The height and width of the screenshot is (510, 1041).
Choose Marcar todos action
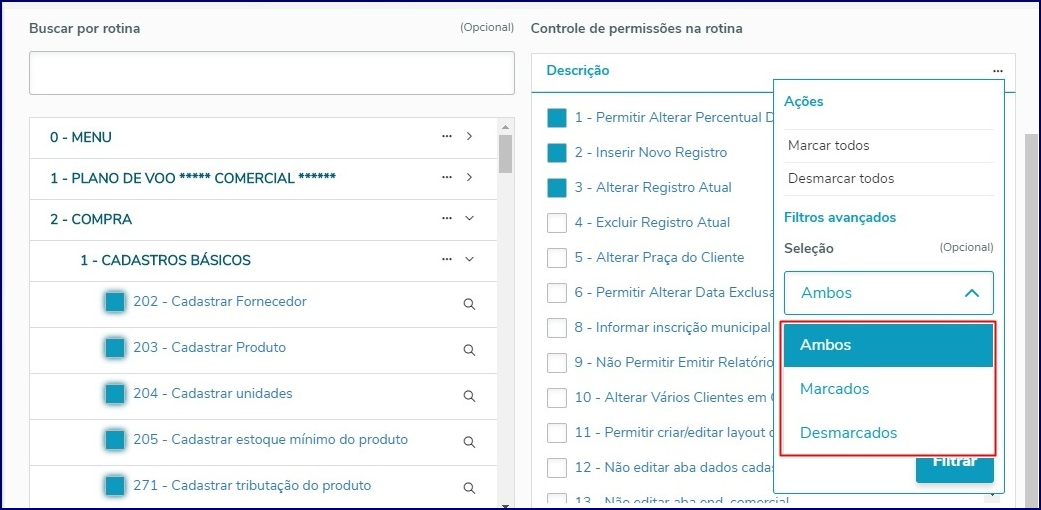pyautogui.click(x=888, y=145)
